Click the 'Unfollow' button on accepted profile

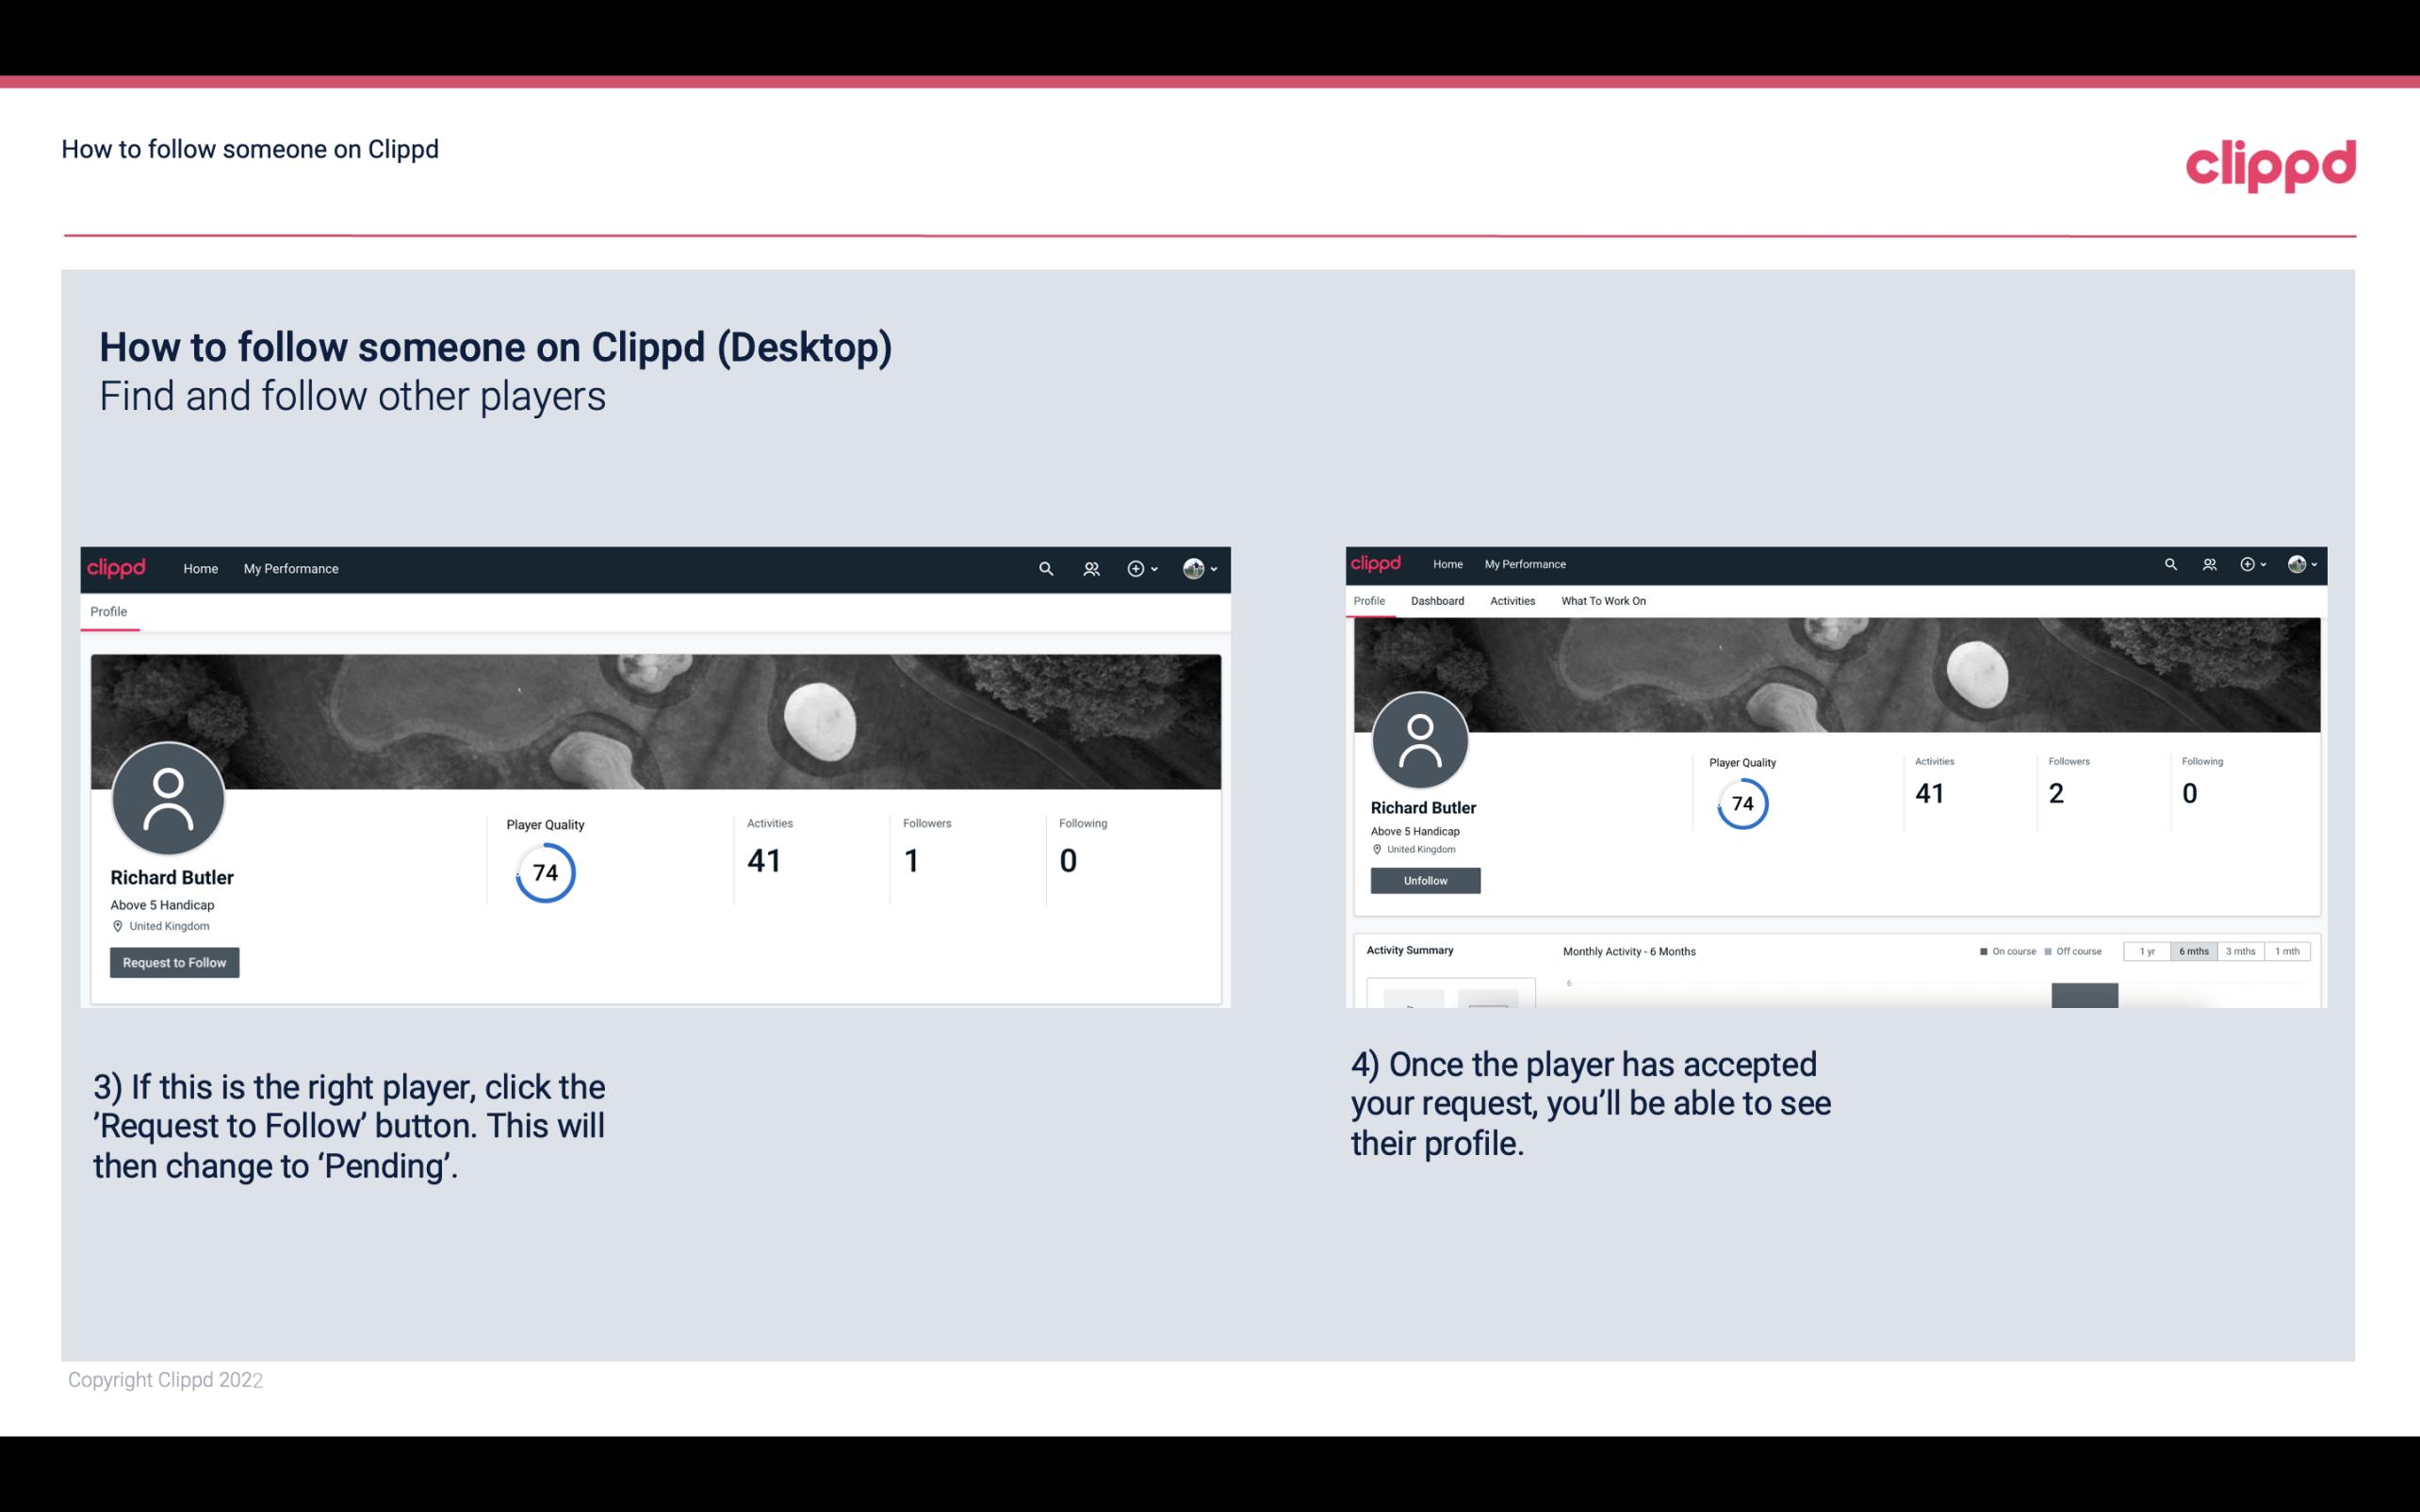pos(1425,880)
